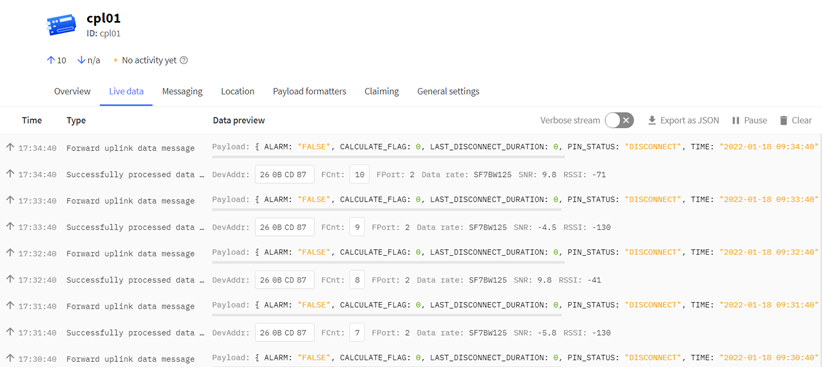Click the FCnt value 9 box

tap(357, 227)
